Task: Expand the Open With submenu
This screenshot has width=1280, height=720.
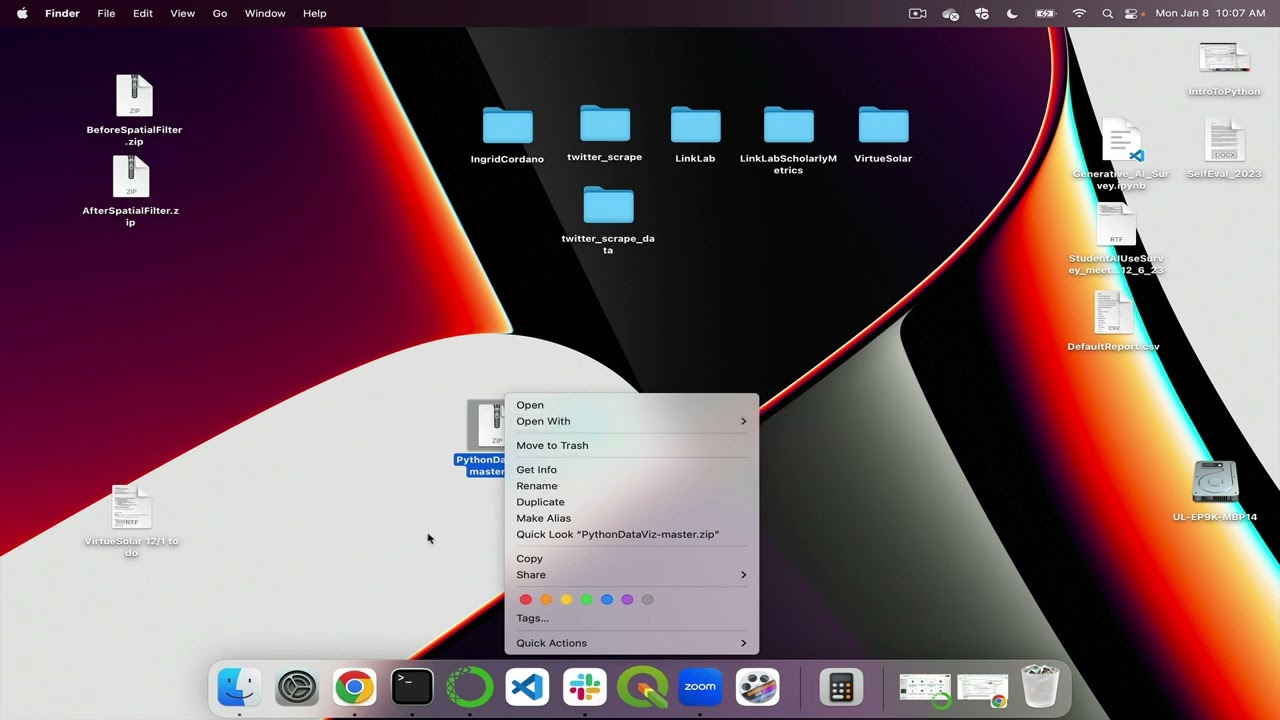Action: [631, 421]
